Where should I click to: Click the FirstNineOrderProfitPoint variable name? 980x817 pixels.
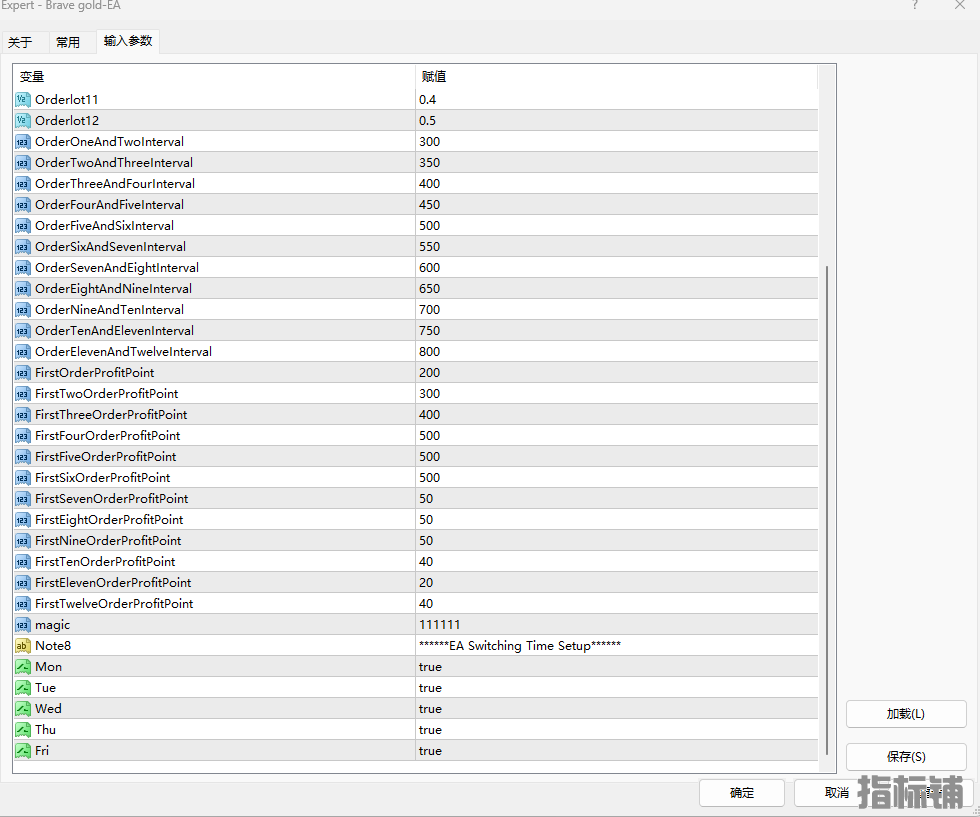[x=108, y=541]
